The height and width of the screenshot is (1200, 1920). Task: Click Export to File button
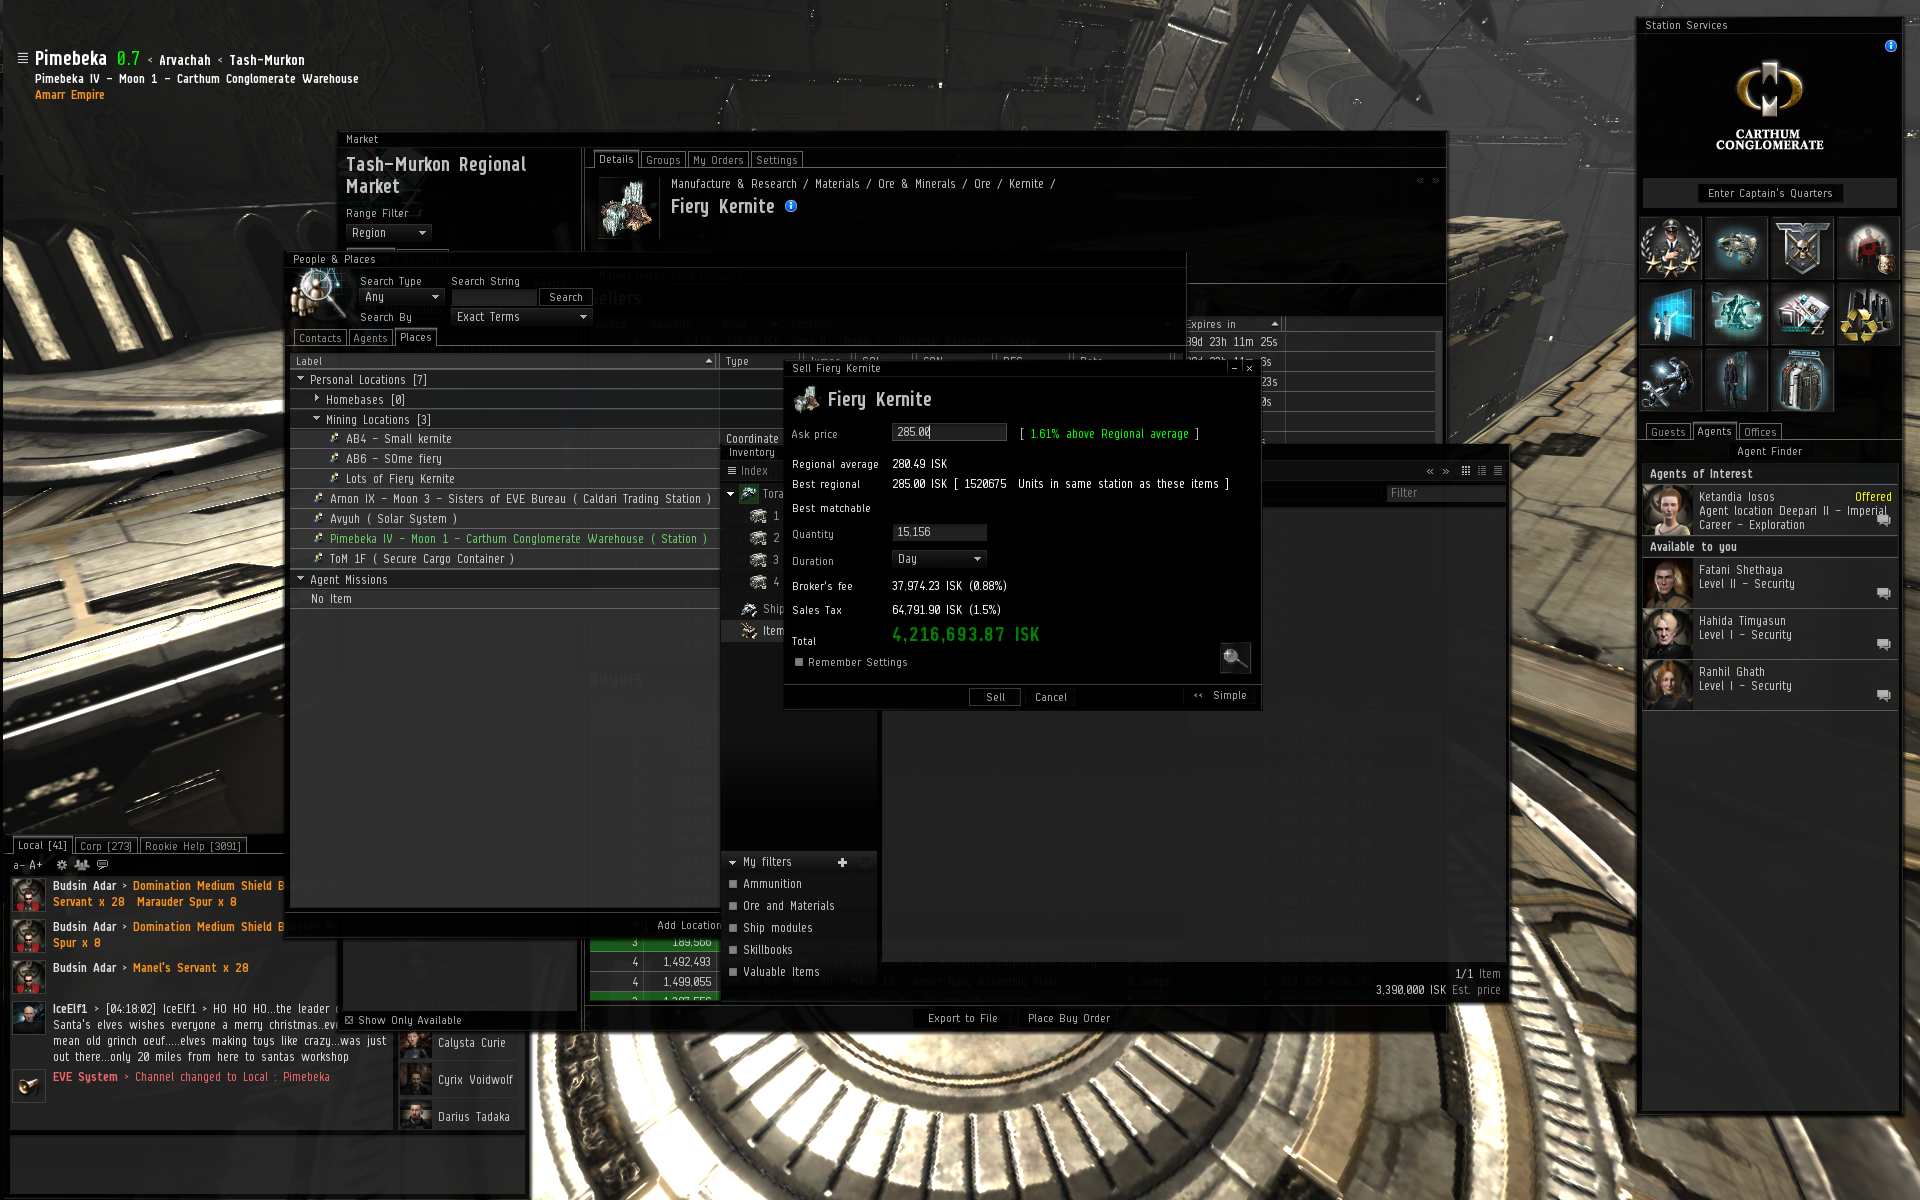[x=962, y=1018]
